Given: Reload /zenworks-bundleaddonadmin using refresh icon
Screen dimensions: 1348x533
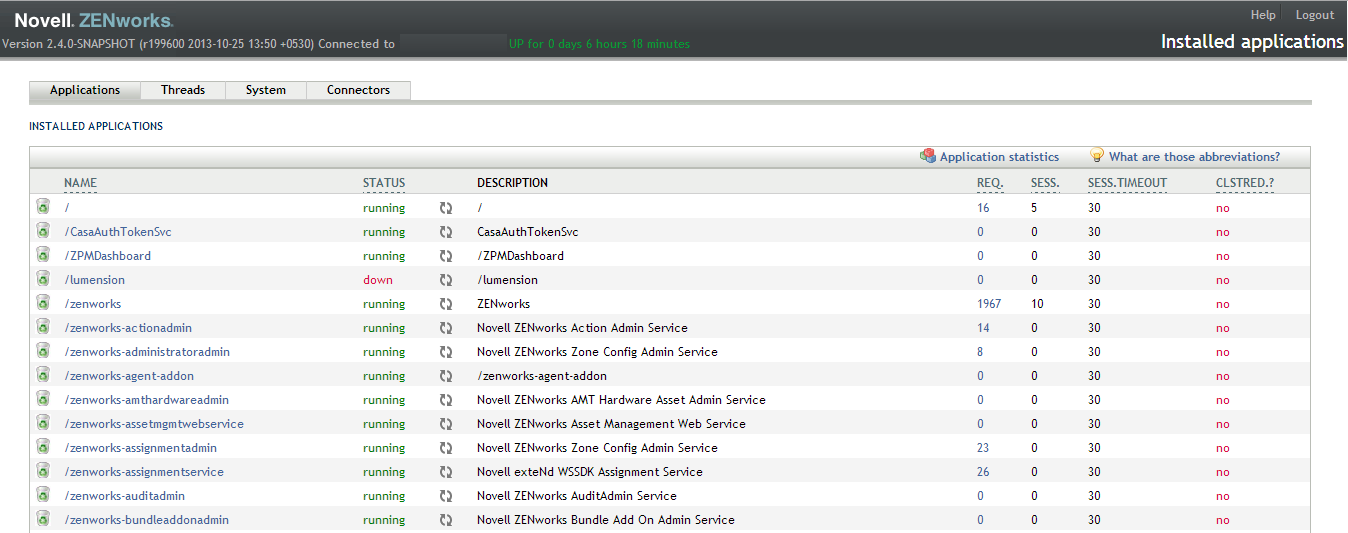Looking at the screenshot, I should [x=446, y=520].
